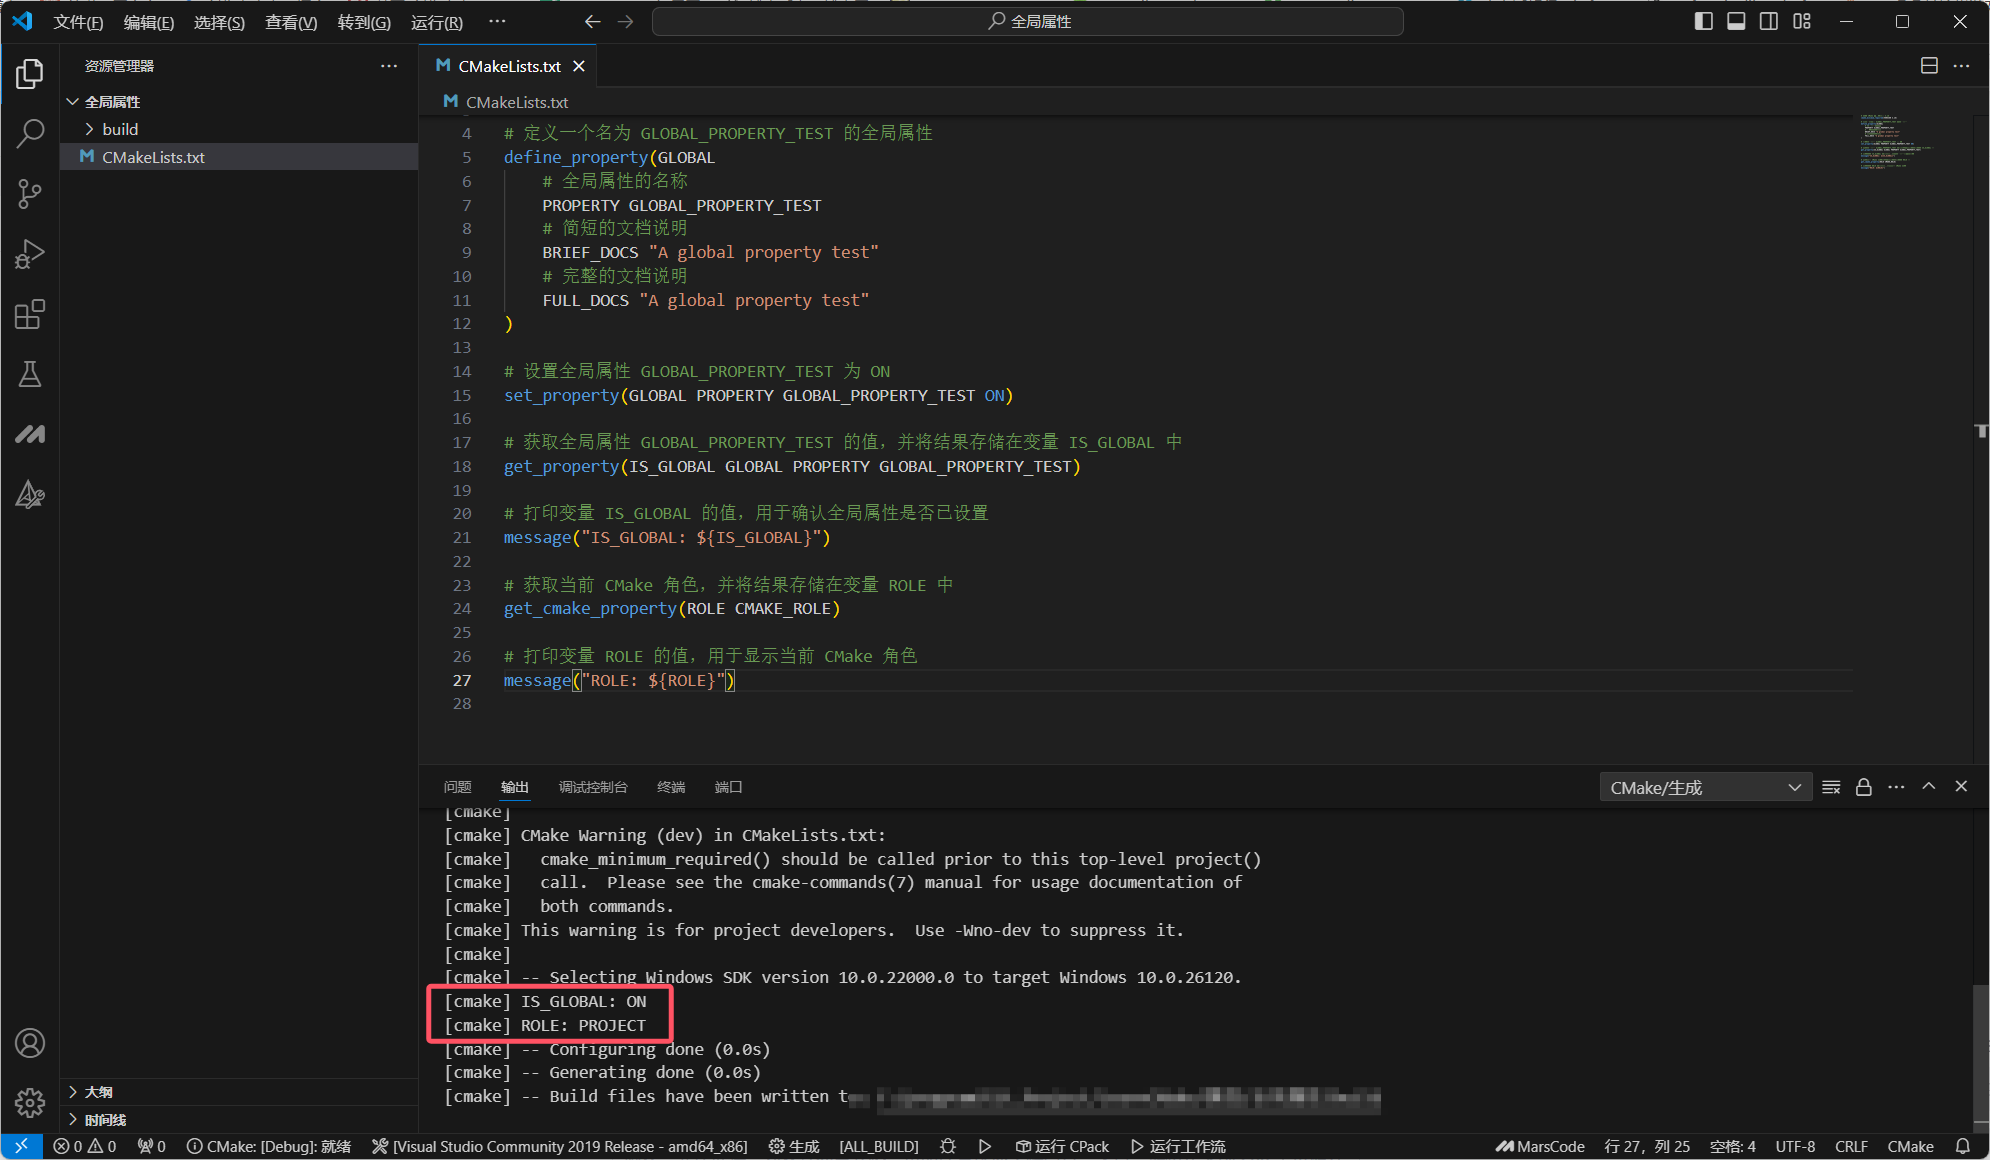Open the Extensions view
The height and width of the screenshot is (1160, 1990).
(x=30, y=314)
